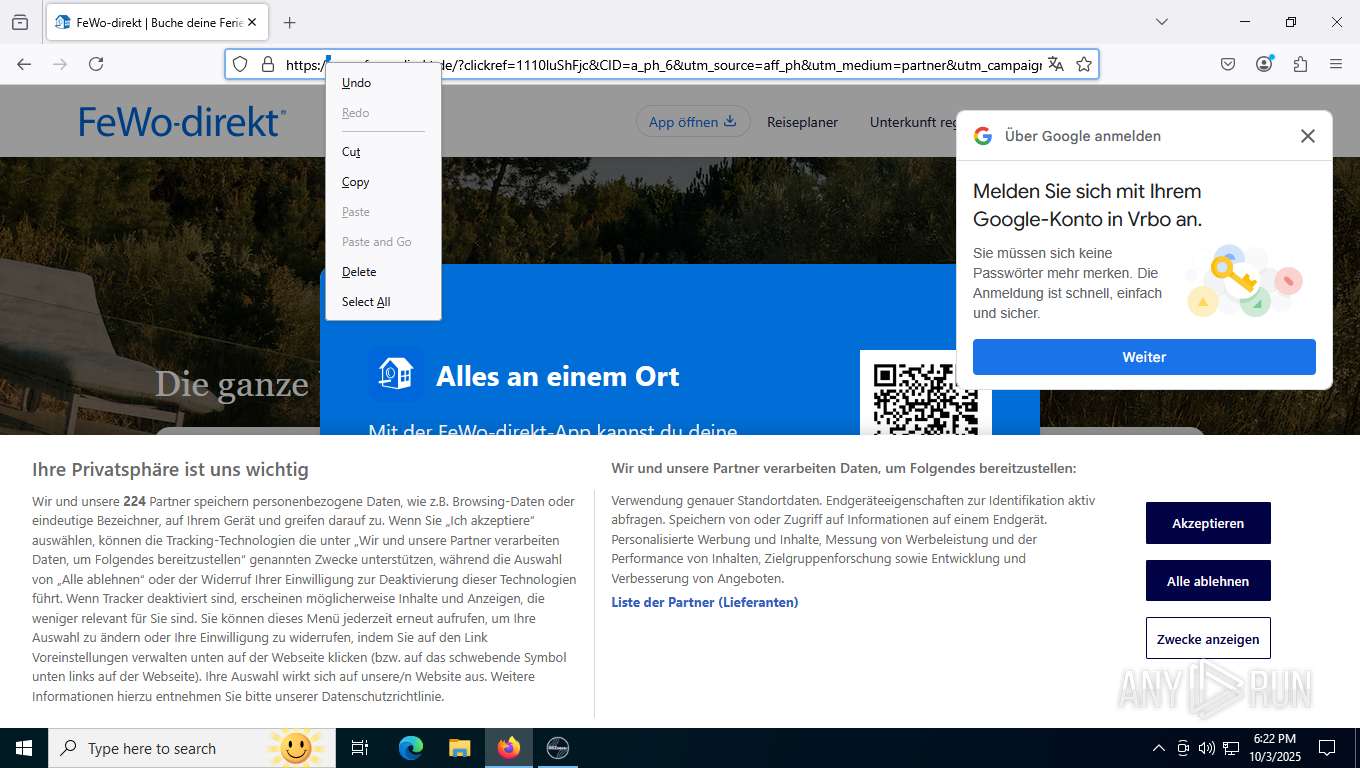
Task: Close the Google sign-in popup
Action: [x=1307, y=136]
